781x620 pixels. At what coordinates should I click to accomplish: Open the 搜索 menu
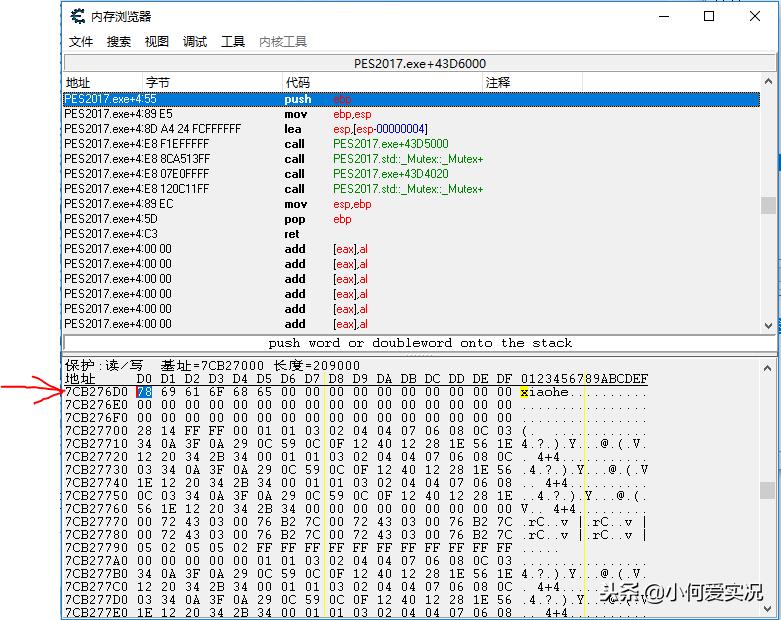point(119,42)
